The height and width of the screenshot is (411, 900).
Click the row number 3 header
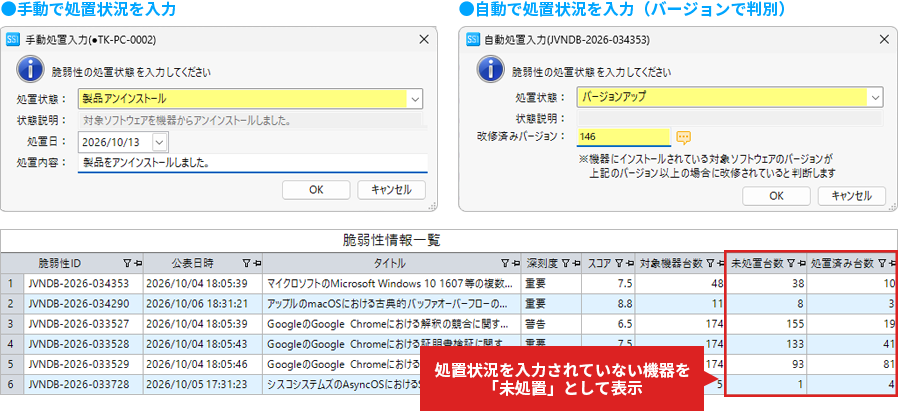click(x=12, y=324)
